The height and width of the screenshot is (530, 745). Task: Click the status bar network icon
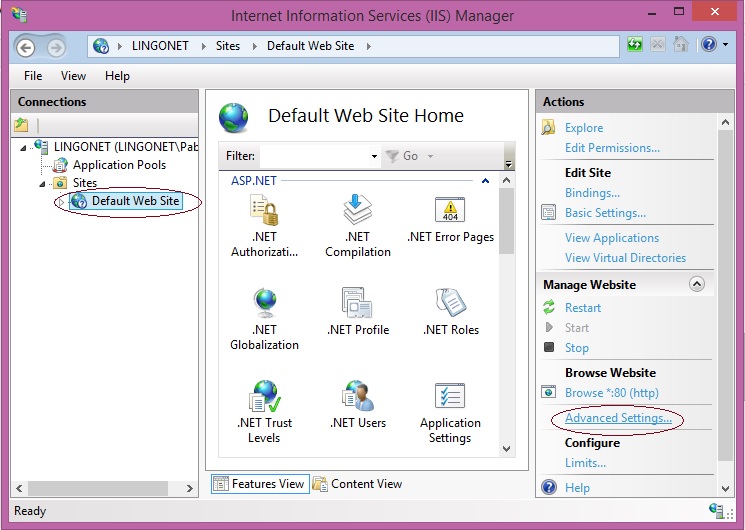point(716,510)
